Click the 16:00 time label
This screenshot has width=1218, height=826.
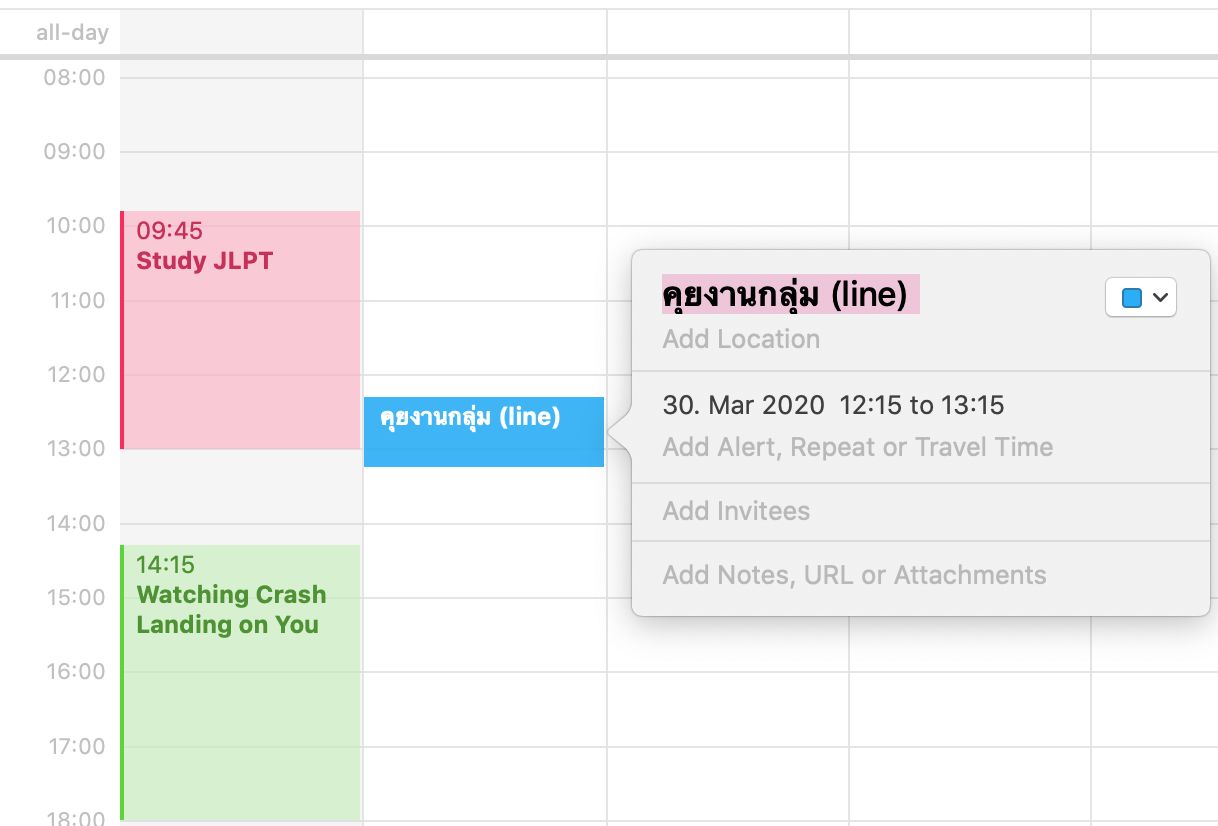point(74,671)
